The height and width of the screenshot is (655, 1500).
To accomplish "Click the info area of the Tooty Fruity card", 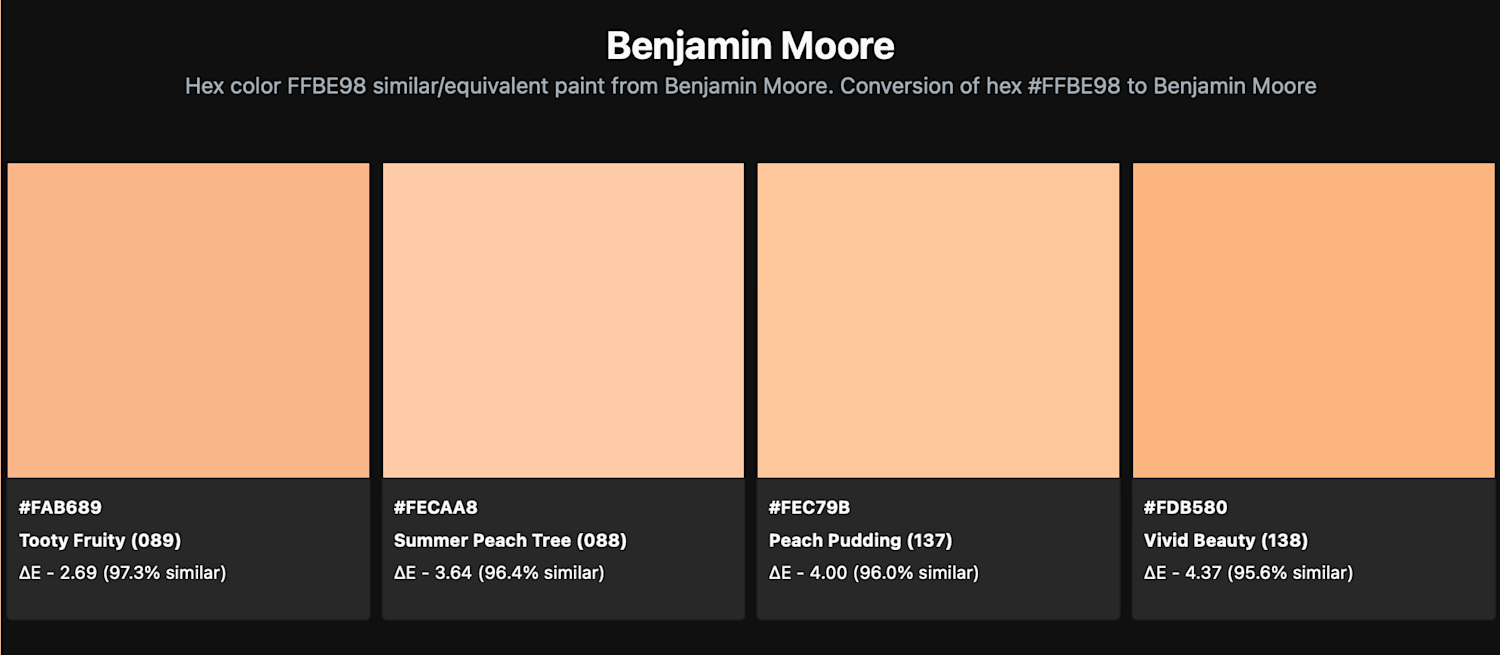I will click(x=188, y=548).
